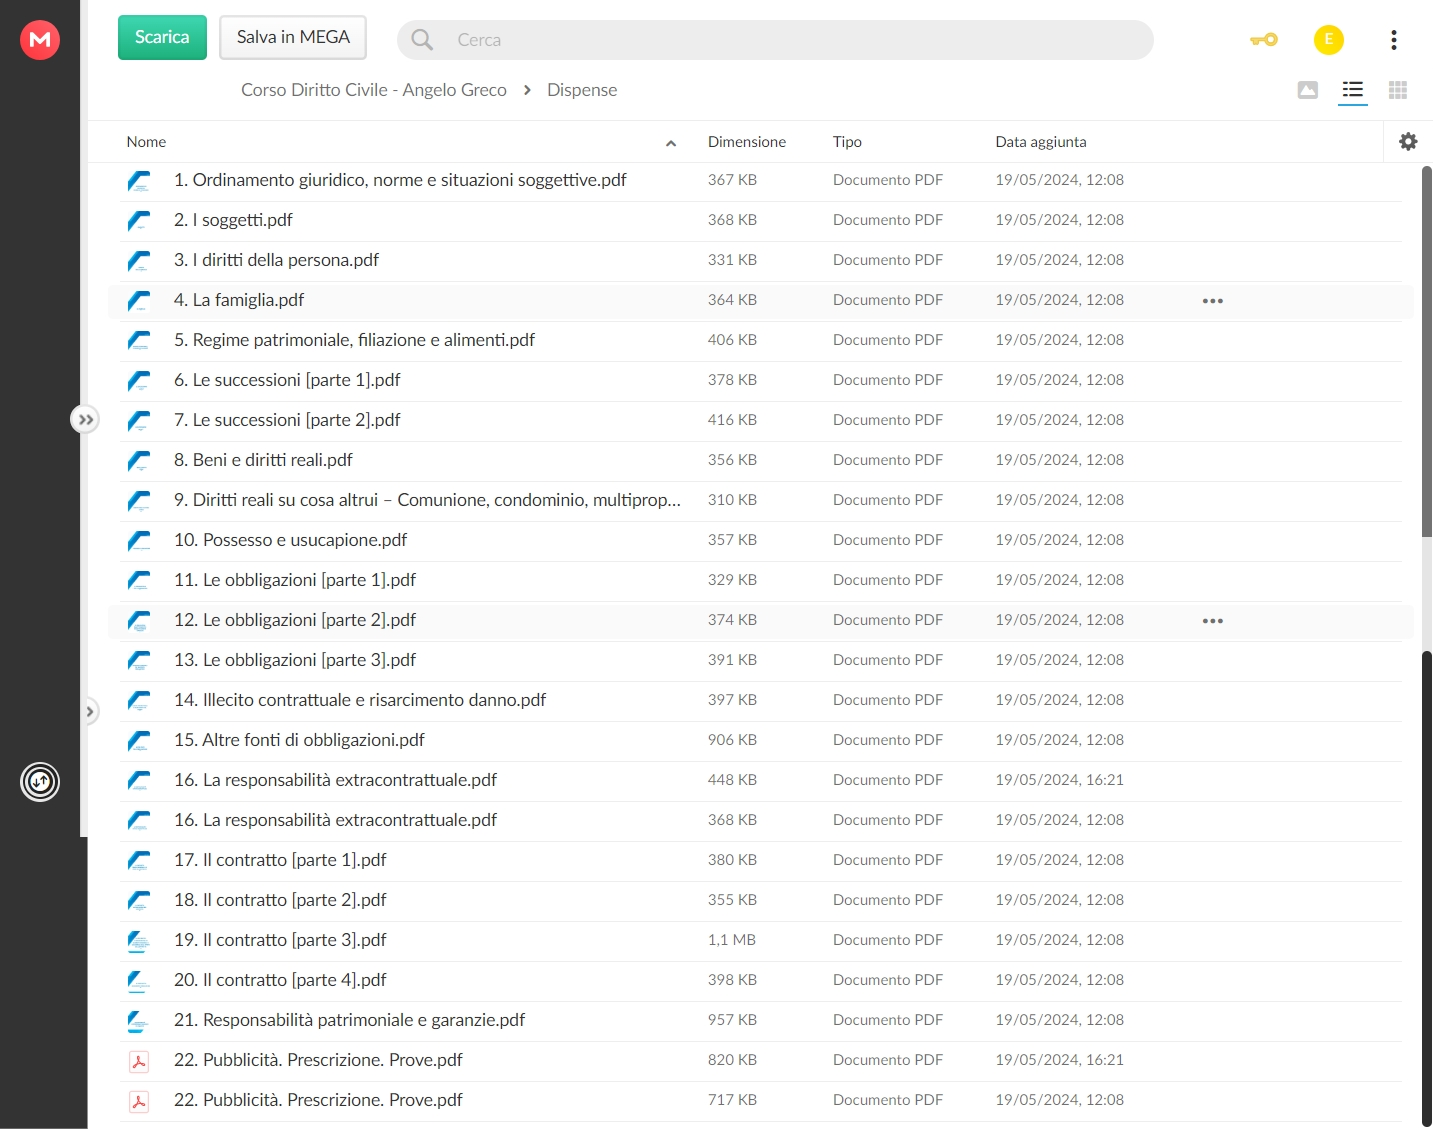This screenshot has height=1129, width=1433.
Task: Open the yellow E account avatar
Action: tap(1328, 40)
